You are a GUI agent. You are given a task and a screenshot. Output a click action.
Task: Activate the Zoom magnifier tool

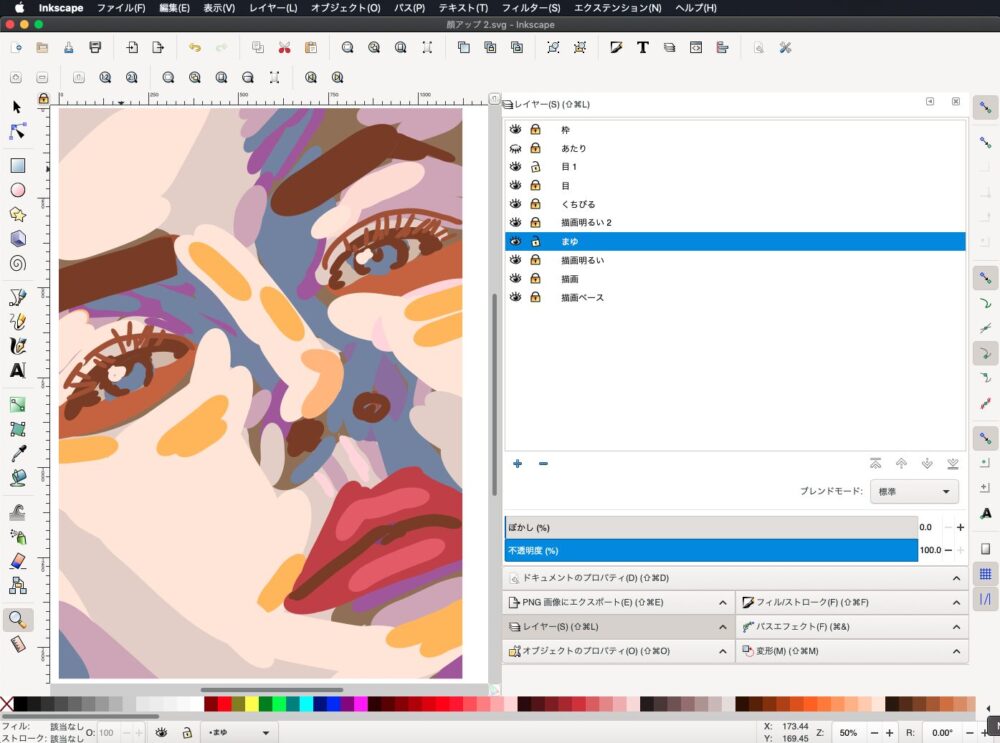tap(17, 620)
